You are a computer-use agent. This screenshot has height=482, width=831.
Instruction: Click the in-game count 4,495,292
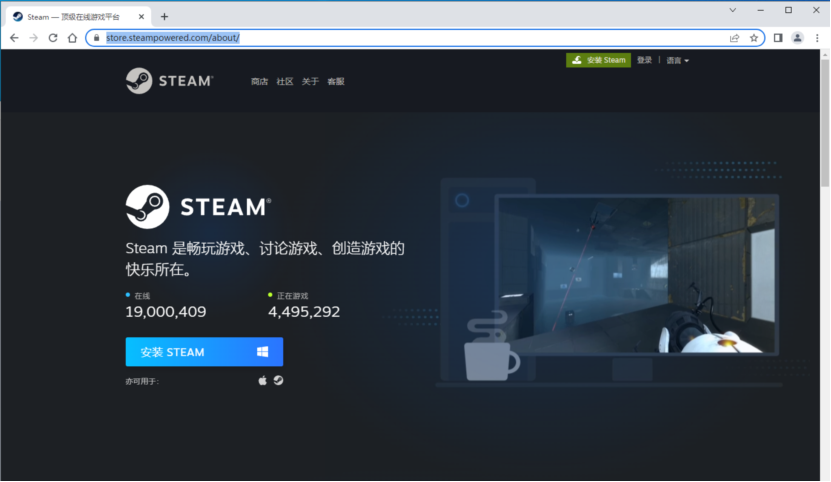[304, 311]
